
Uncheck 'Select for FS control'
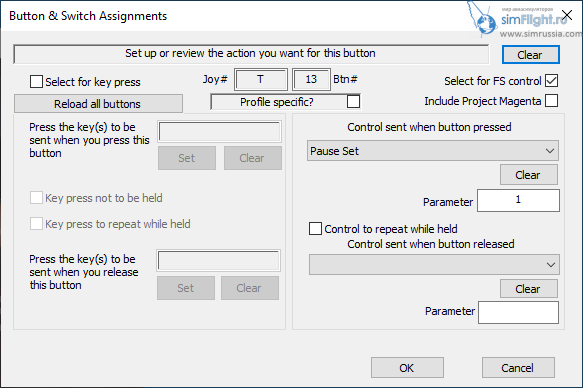551,81
